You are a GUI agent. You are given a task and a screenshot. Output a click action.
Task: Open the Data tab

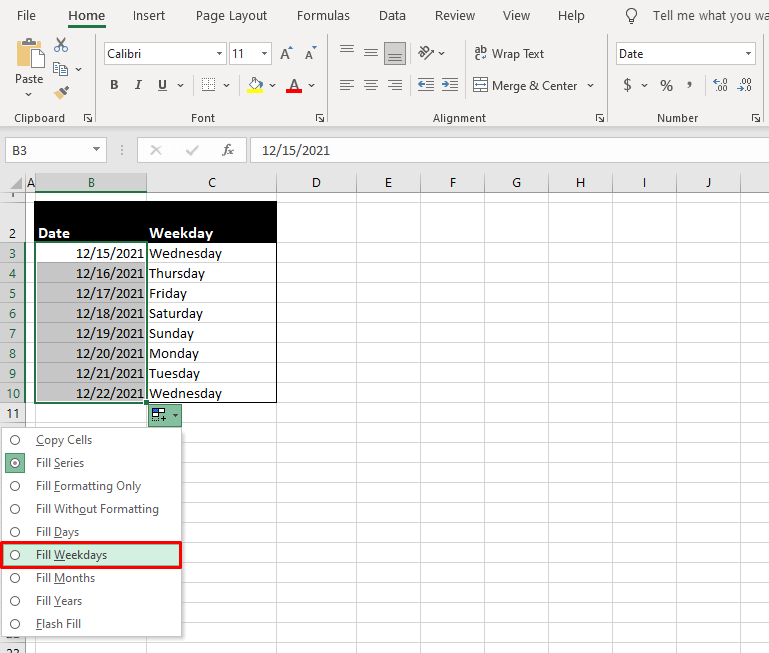(x=392, y=16)
